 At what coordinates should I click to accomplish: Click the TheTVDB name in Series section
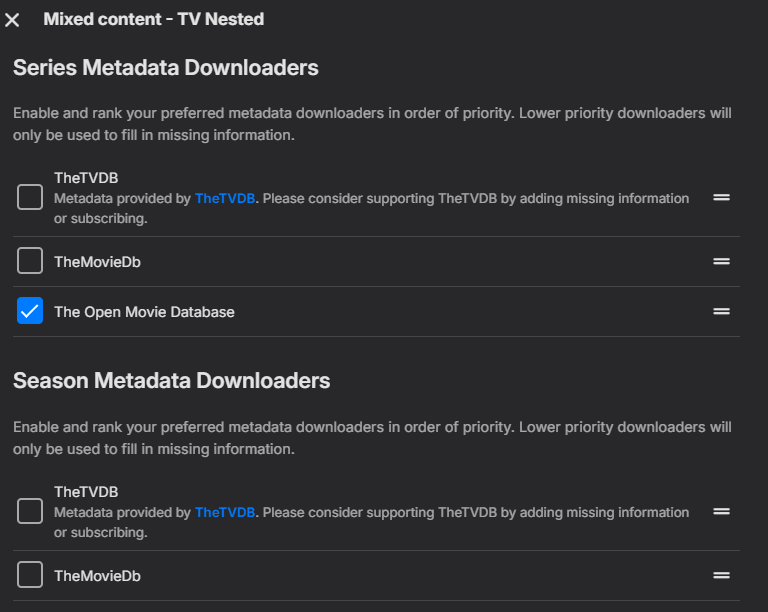[x=86, y=178]
